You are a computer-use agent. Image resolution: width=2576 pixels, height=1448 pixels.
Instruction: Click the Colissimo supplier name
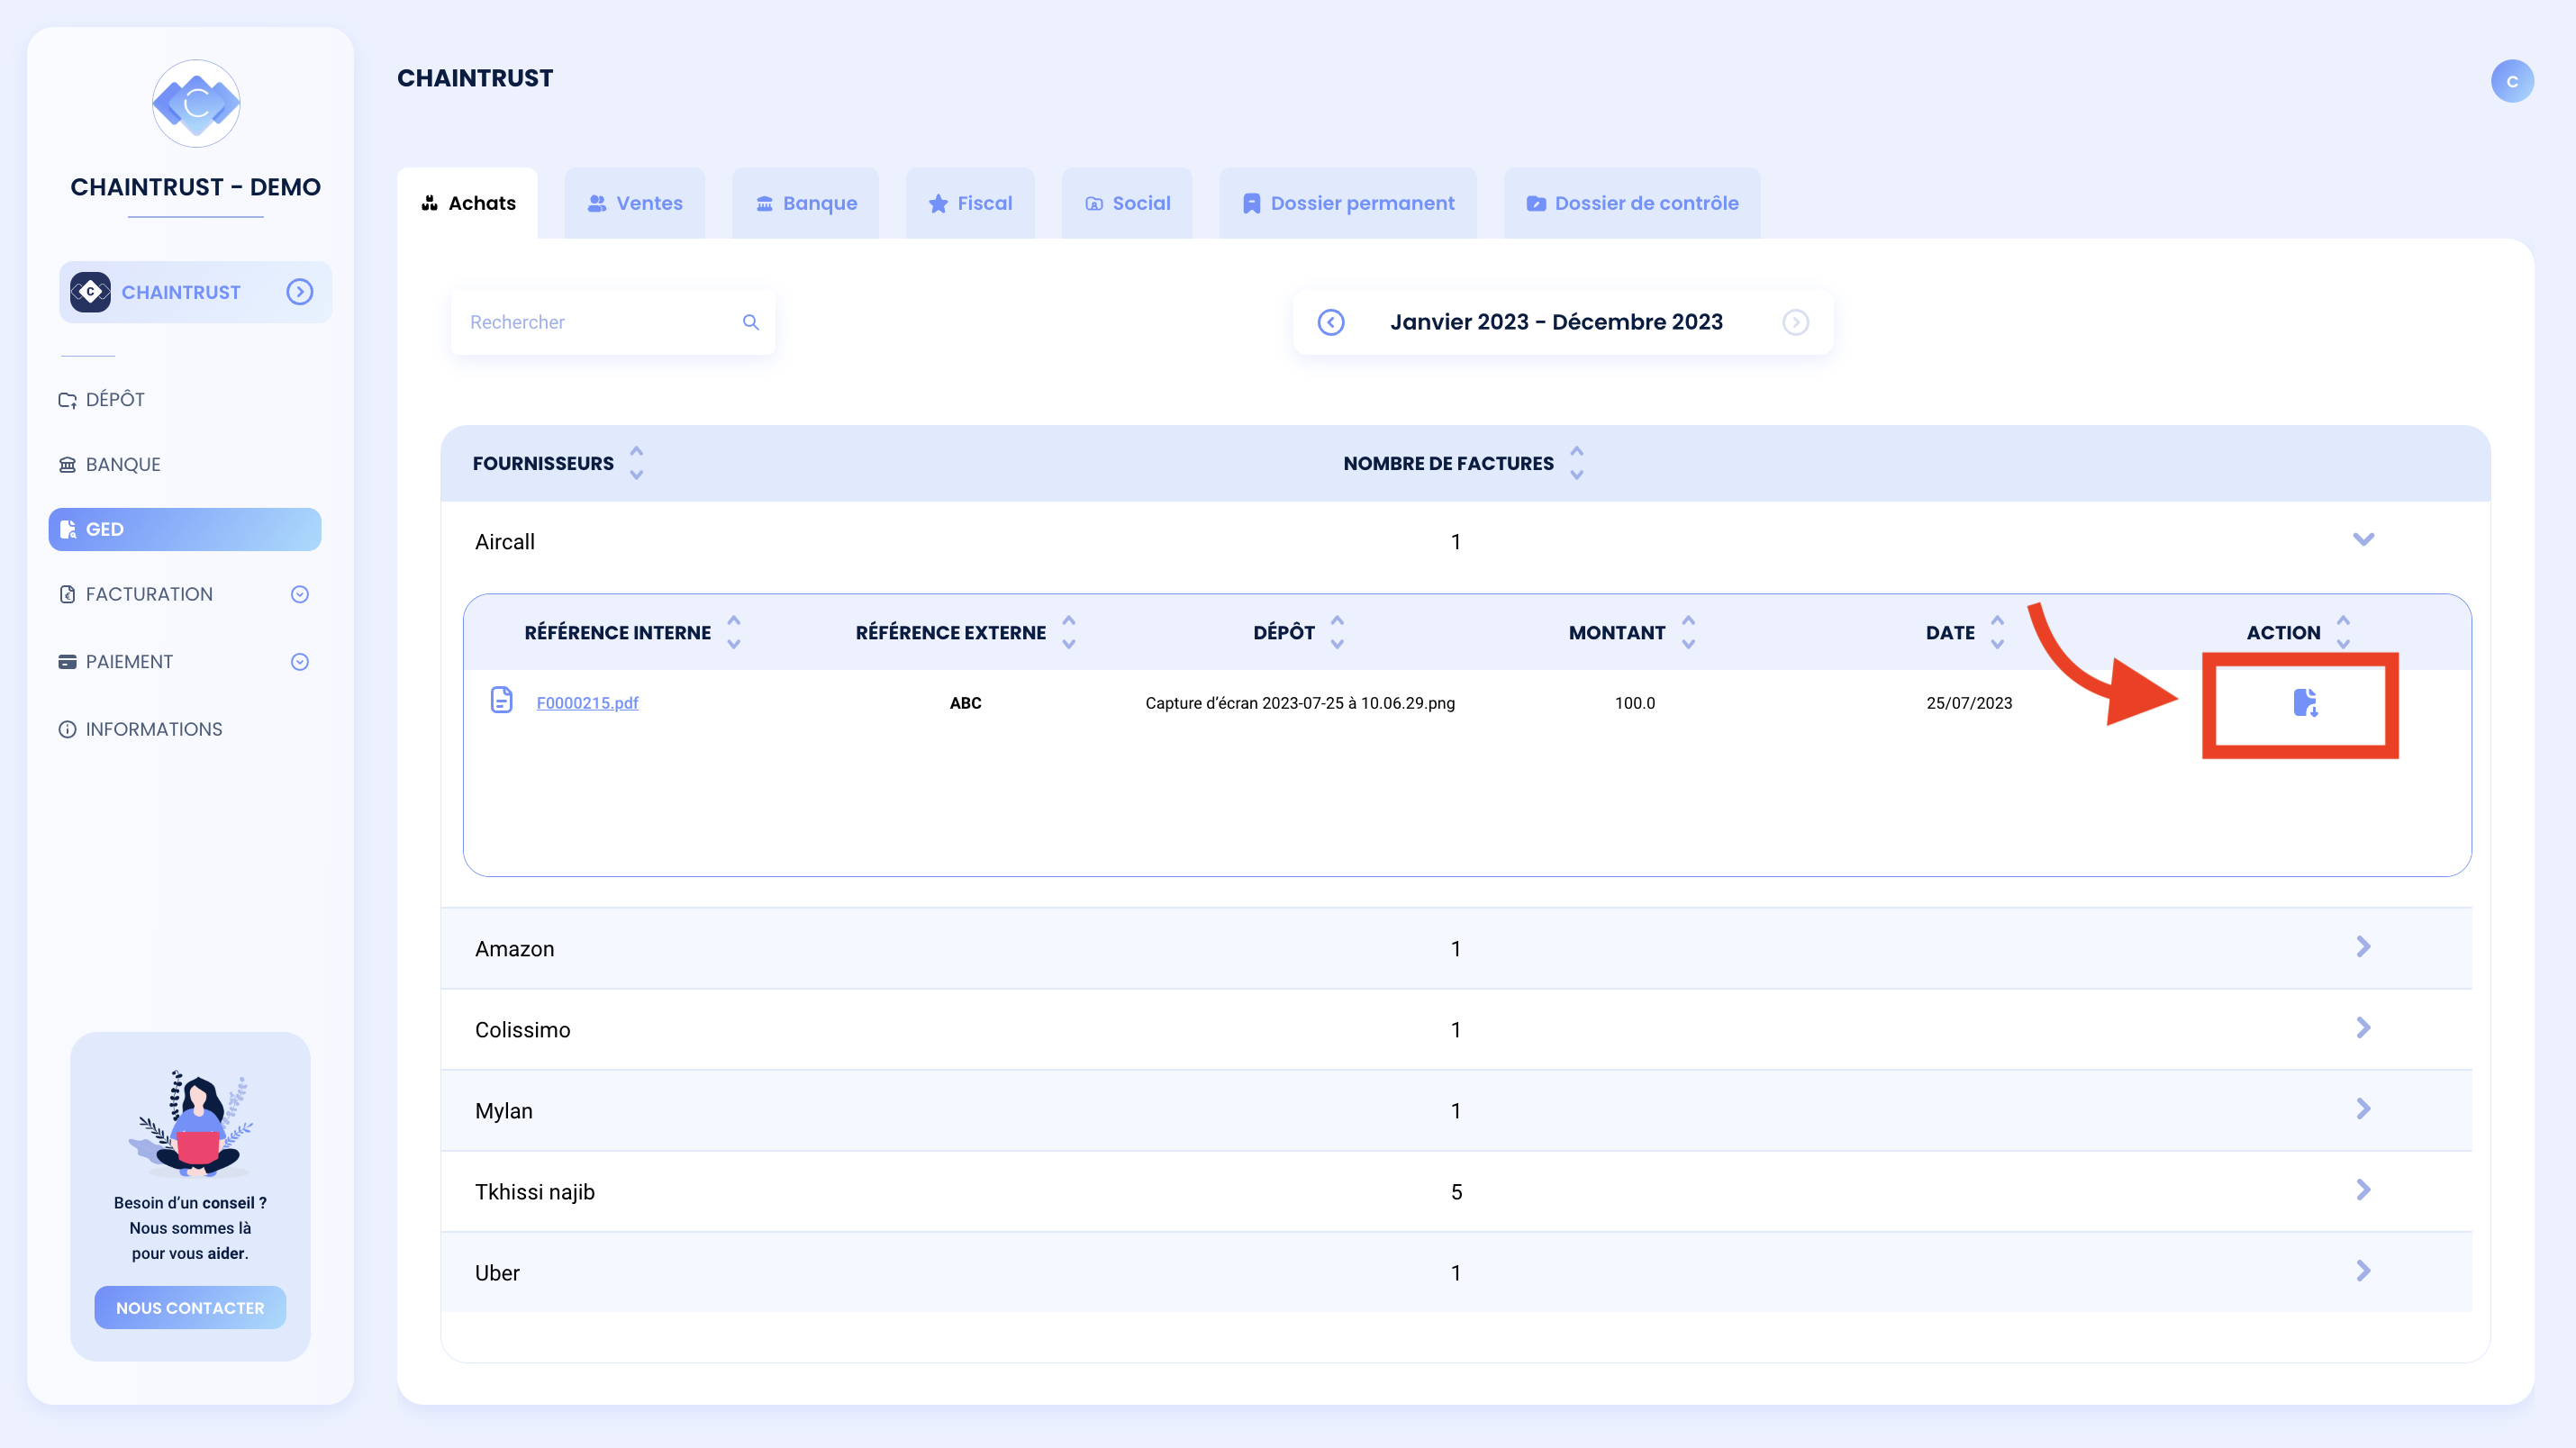pos(522,1030)
